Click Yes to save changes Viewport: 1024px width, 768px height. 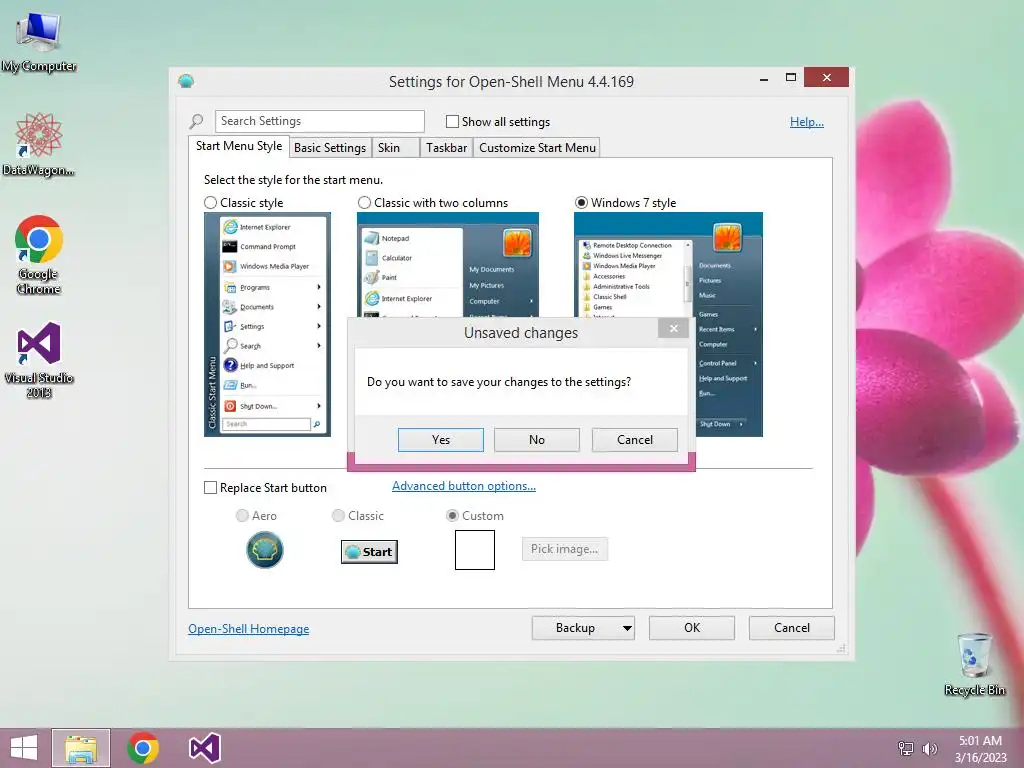click(441, 440)
